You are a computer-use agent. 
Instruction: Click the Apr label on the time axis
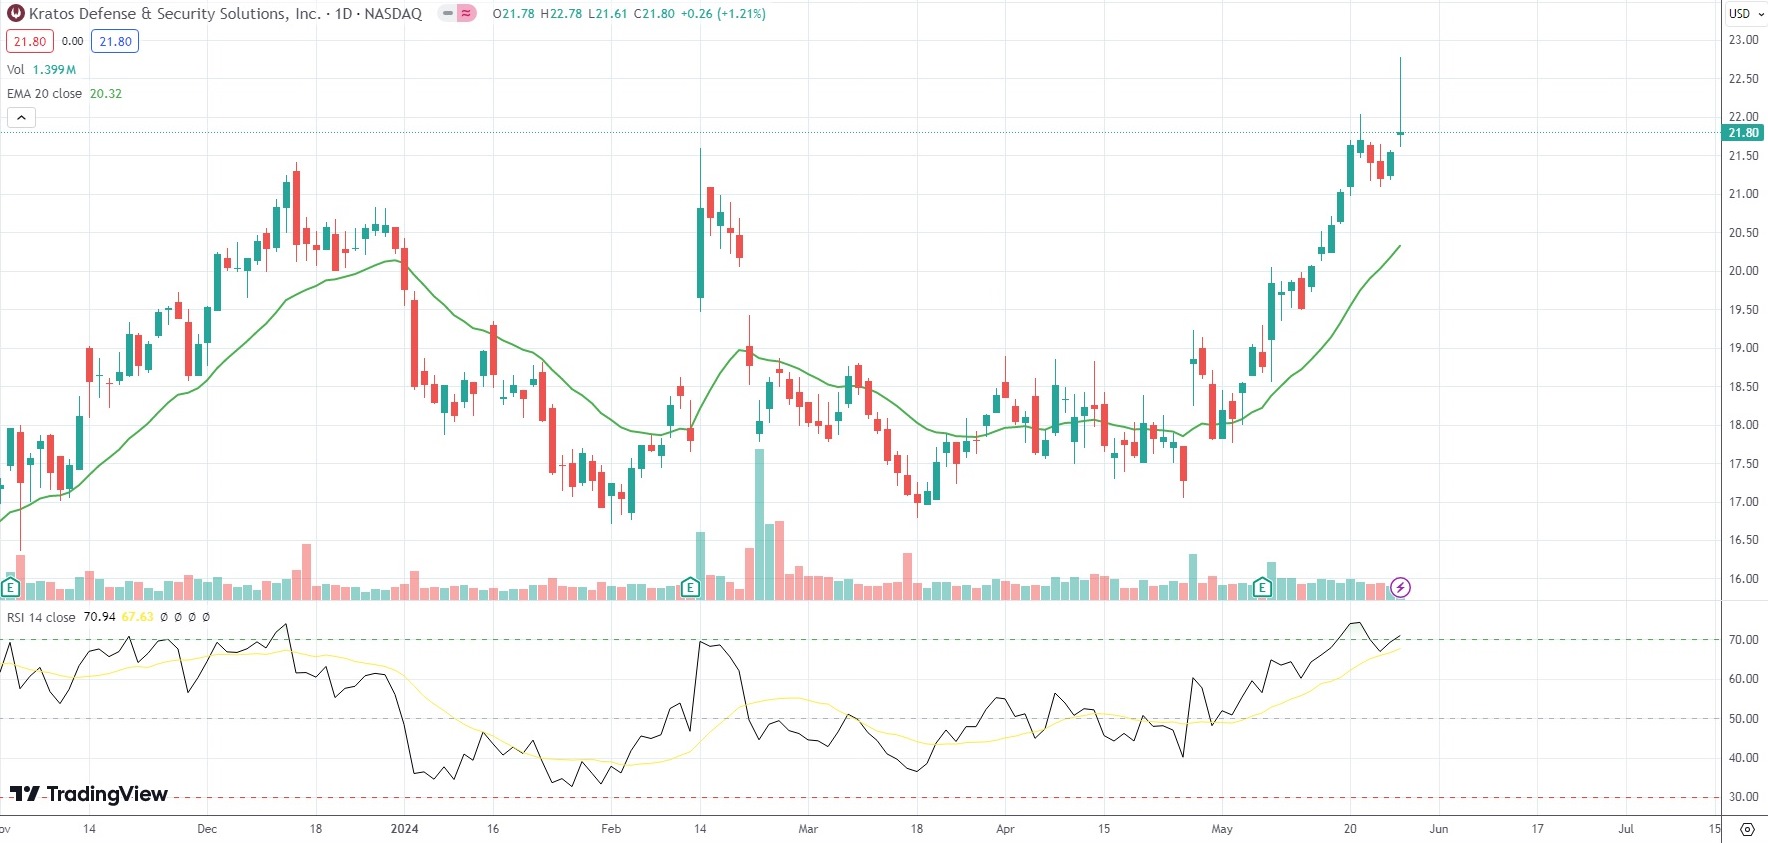point(1005,829)
